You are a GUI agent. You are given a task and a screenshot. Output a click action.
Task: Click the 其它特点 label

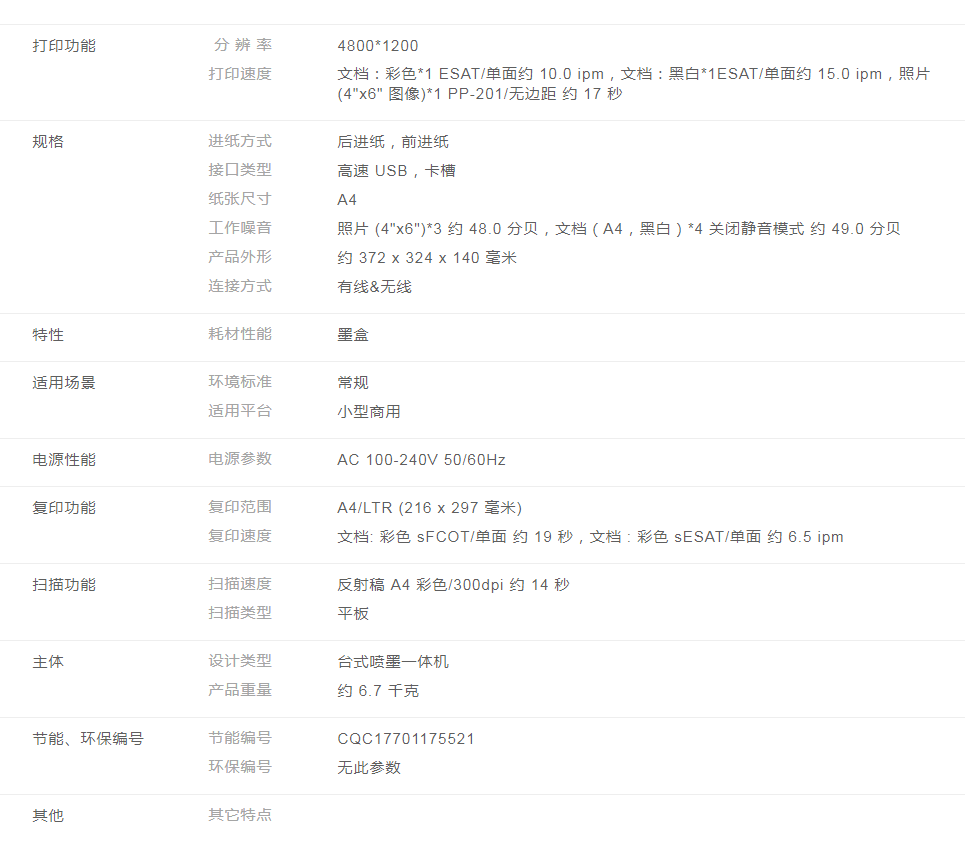[x=239, y=815]
